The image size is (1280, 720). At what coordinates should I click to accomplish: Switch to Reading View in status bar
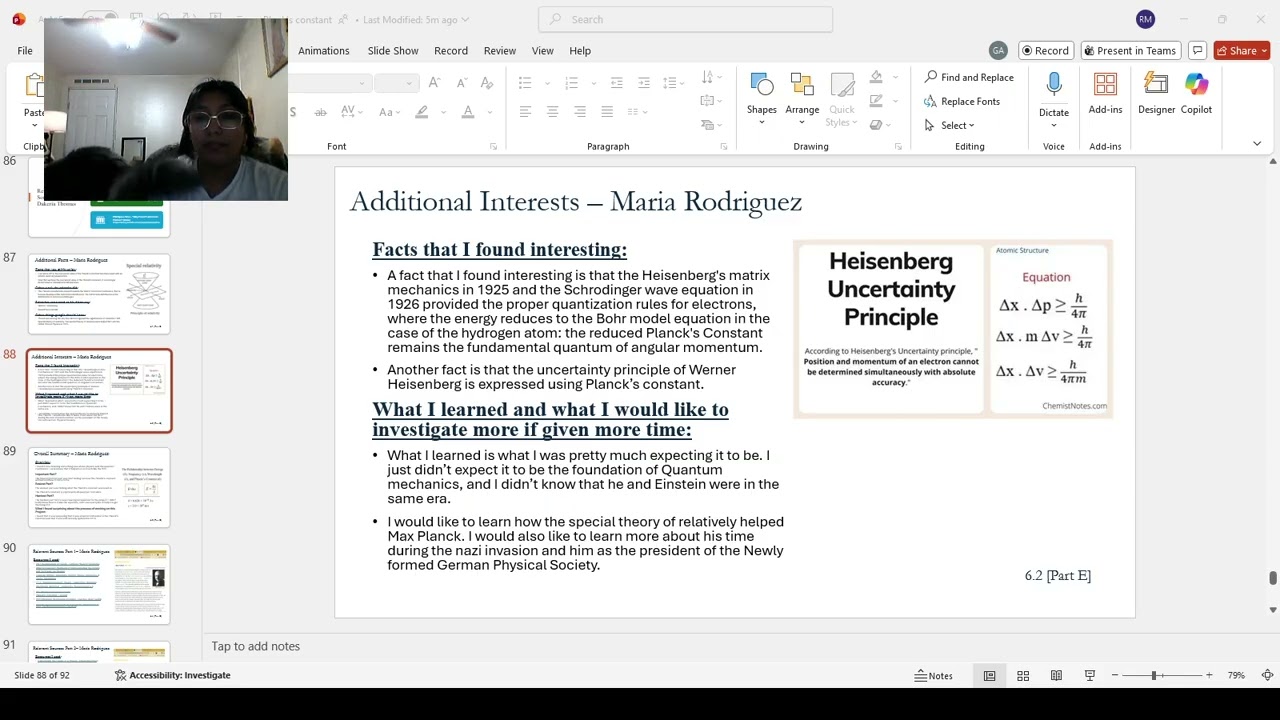(x=1056, y=676)
